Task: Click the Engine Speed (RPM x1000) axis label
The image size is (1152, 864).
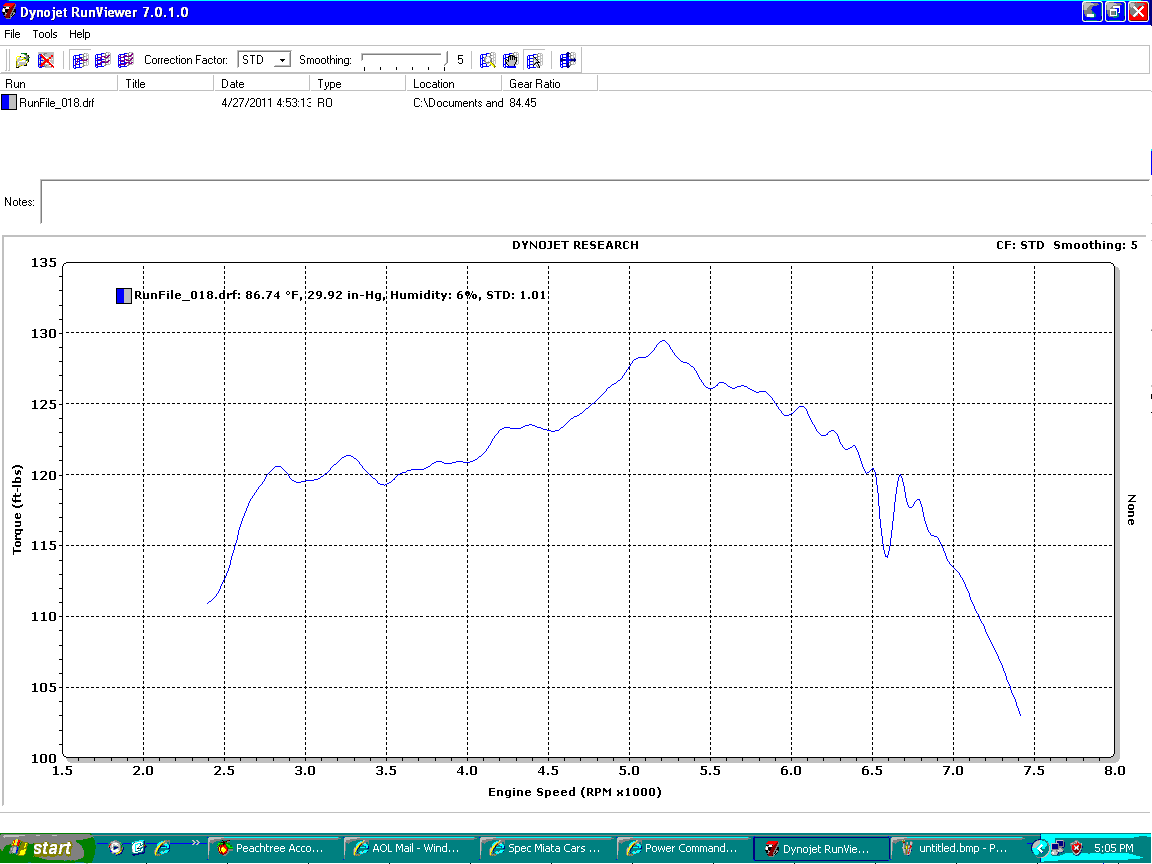Action: (575, 792)
